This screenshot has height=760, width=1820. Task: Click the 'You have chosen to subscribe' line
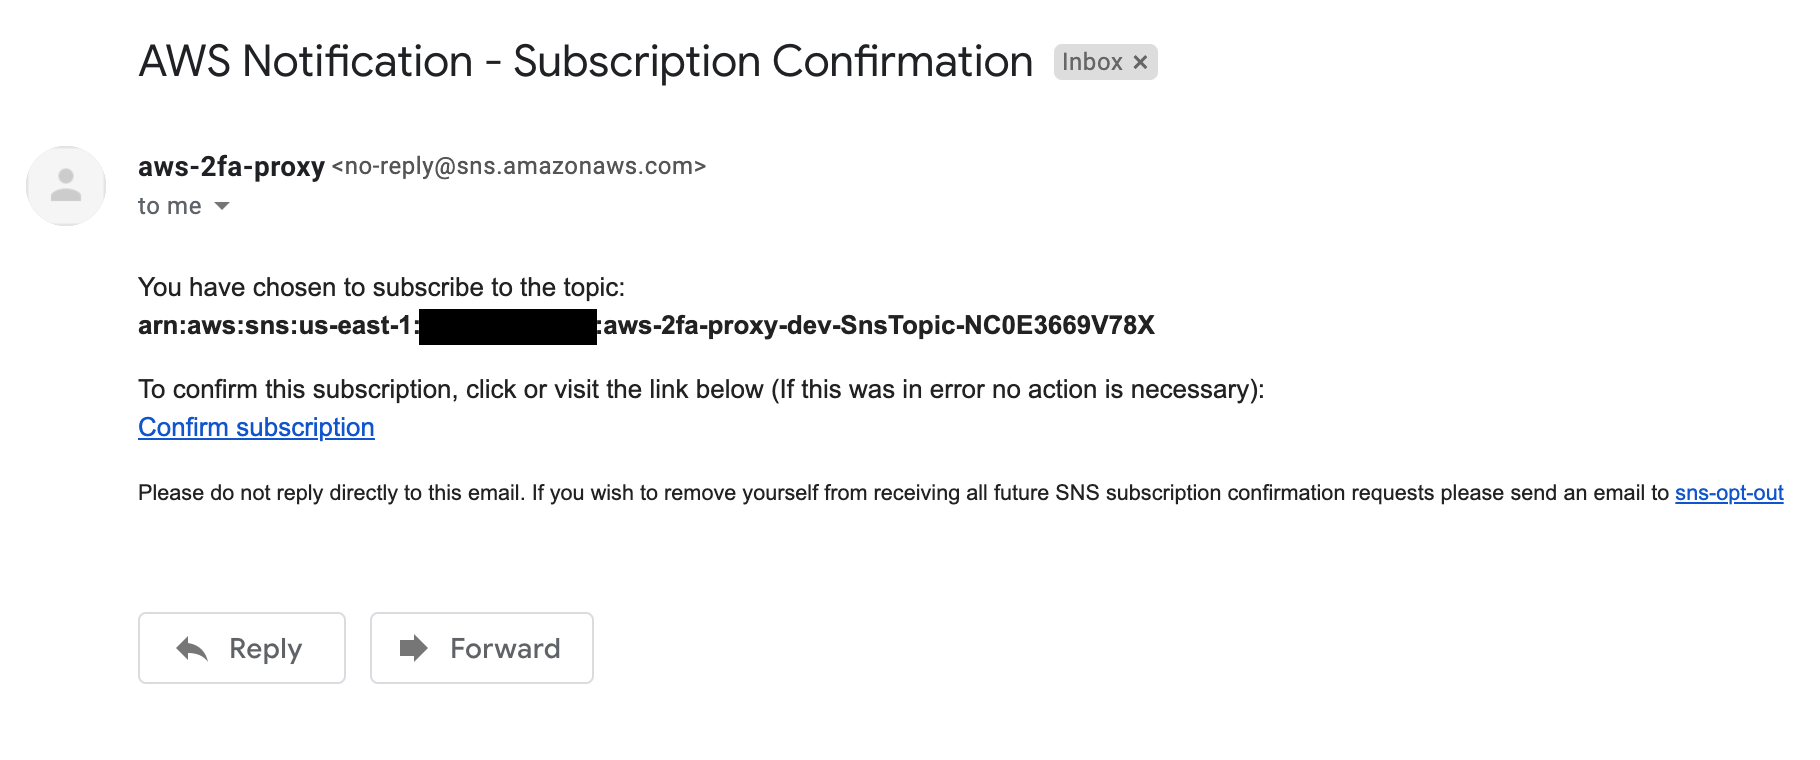(381, 288)
